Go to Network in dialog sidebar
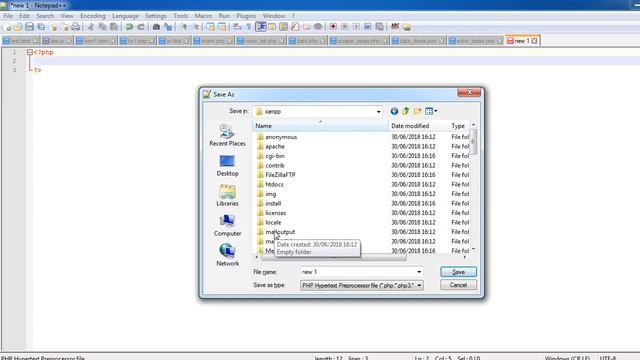Viewport: 640px width, 360px height. (227, 255)
